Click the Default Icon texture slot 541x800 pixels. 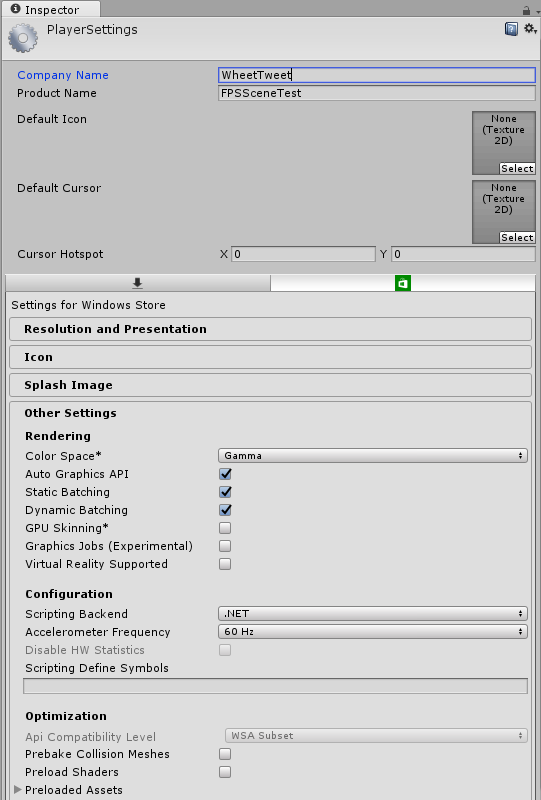click(x=504, y=143)
